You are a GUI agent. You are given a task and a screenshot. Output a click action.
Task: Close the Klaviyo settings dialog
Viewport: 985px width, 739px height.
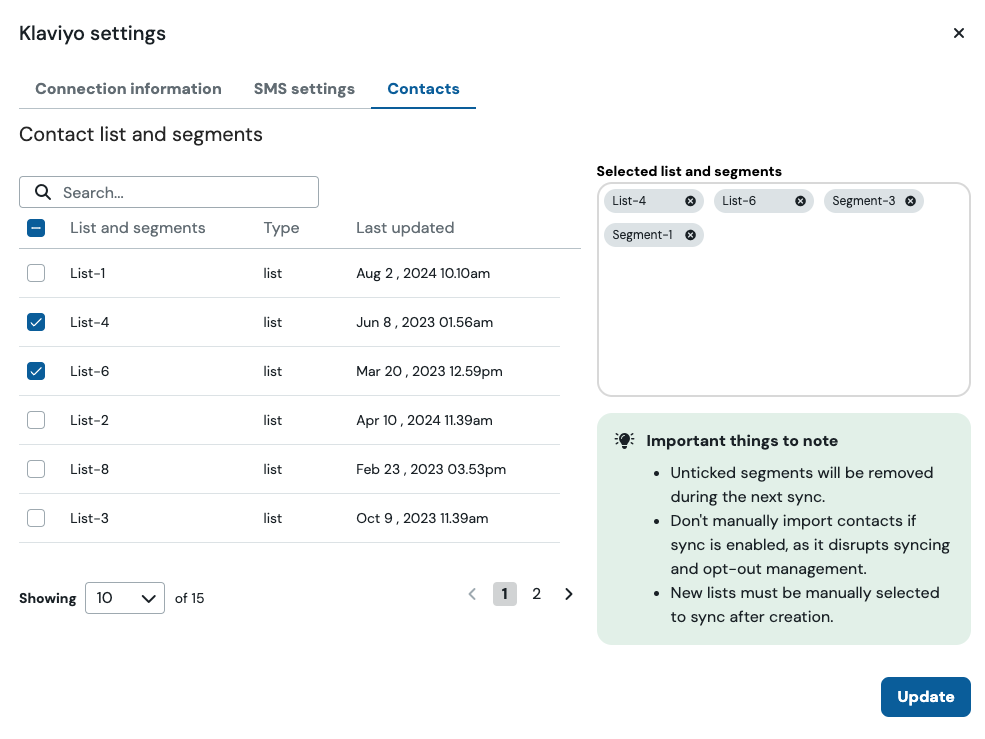pyautogui.click(x=959, y=33)
